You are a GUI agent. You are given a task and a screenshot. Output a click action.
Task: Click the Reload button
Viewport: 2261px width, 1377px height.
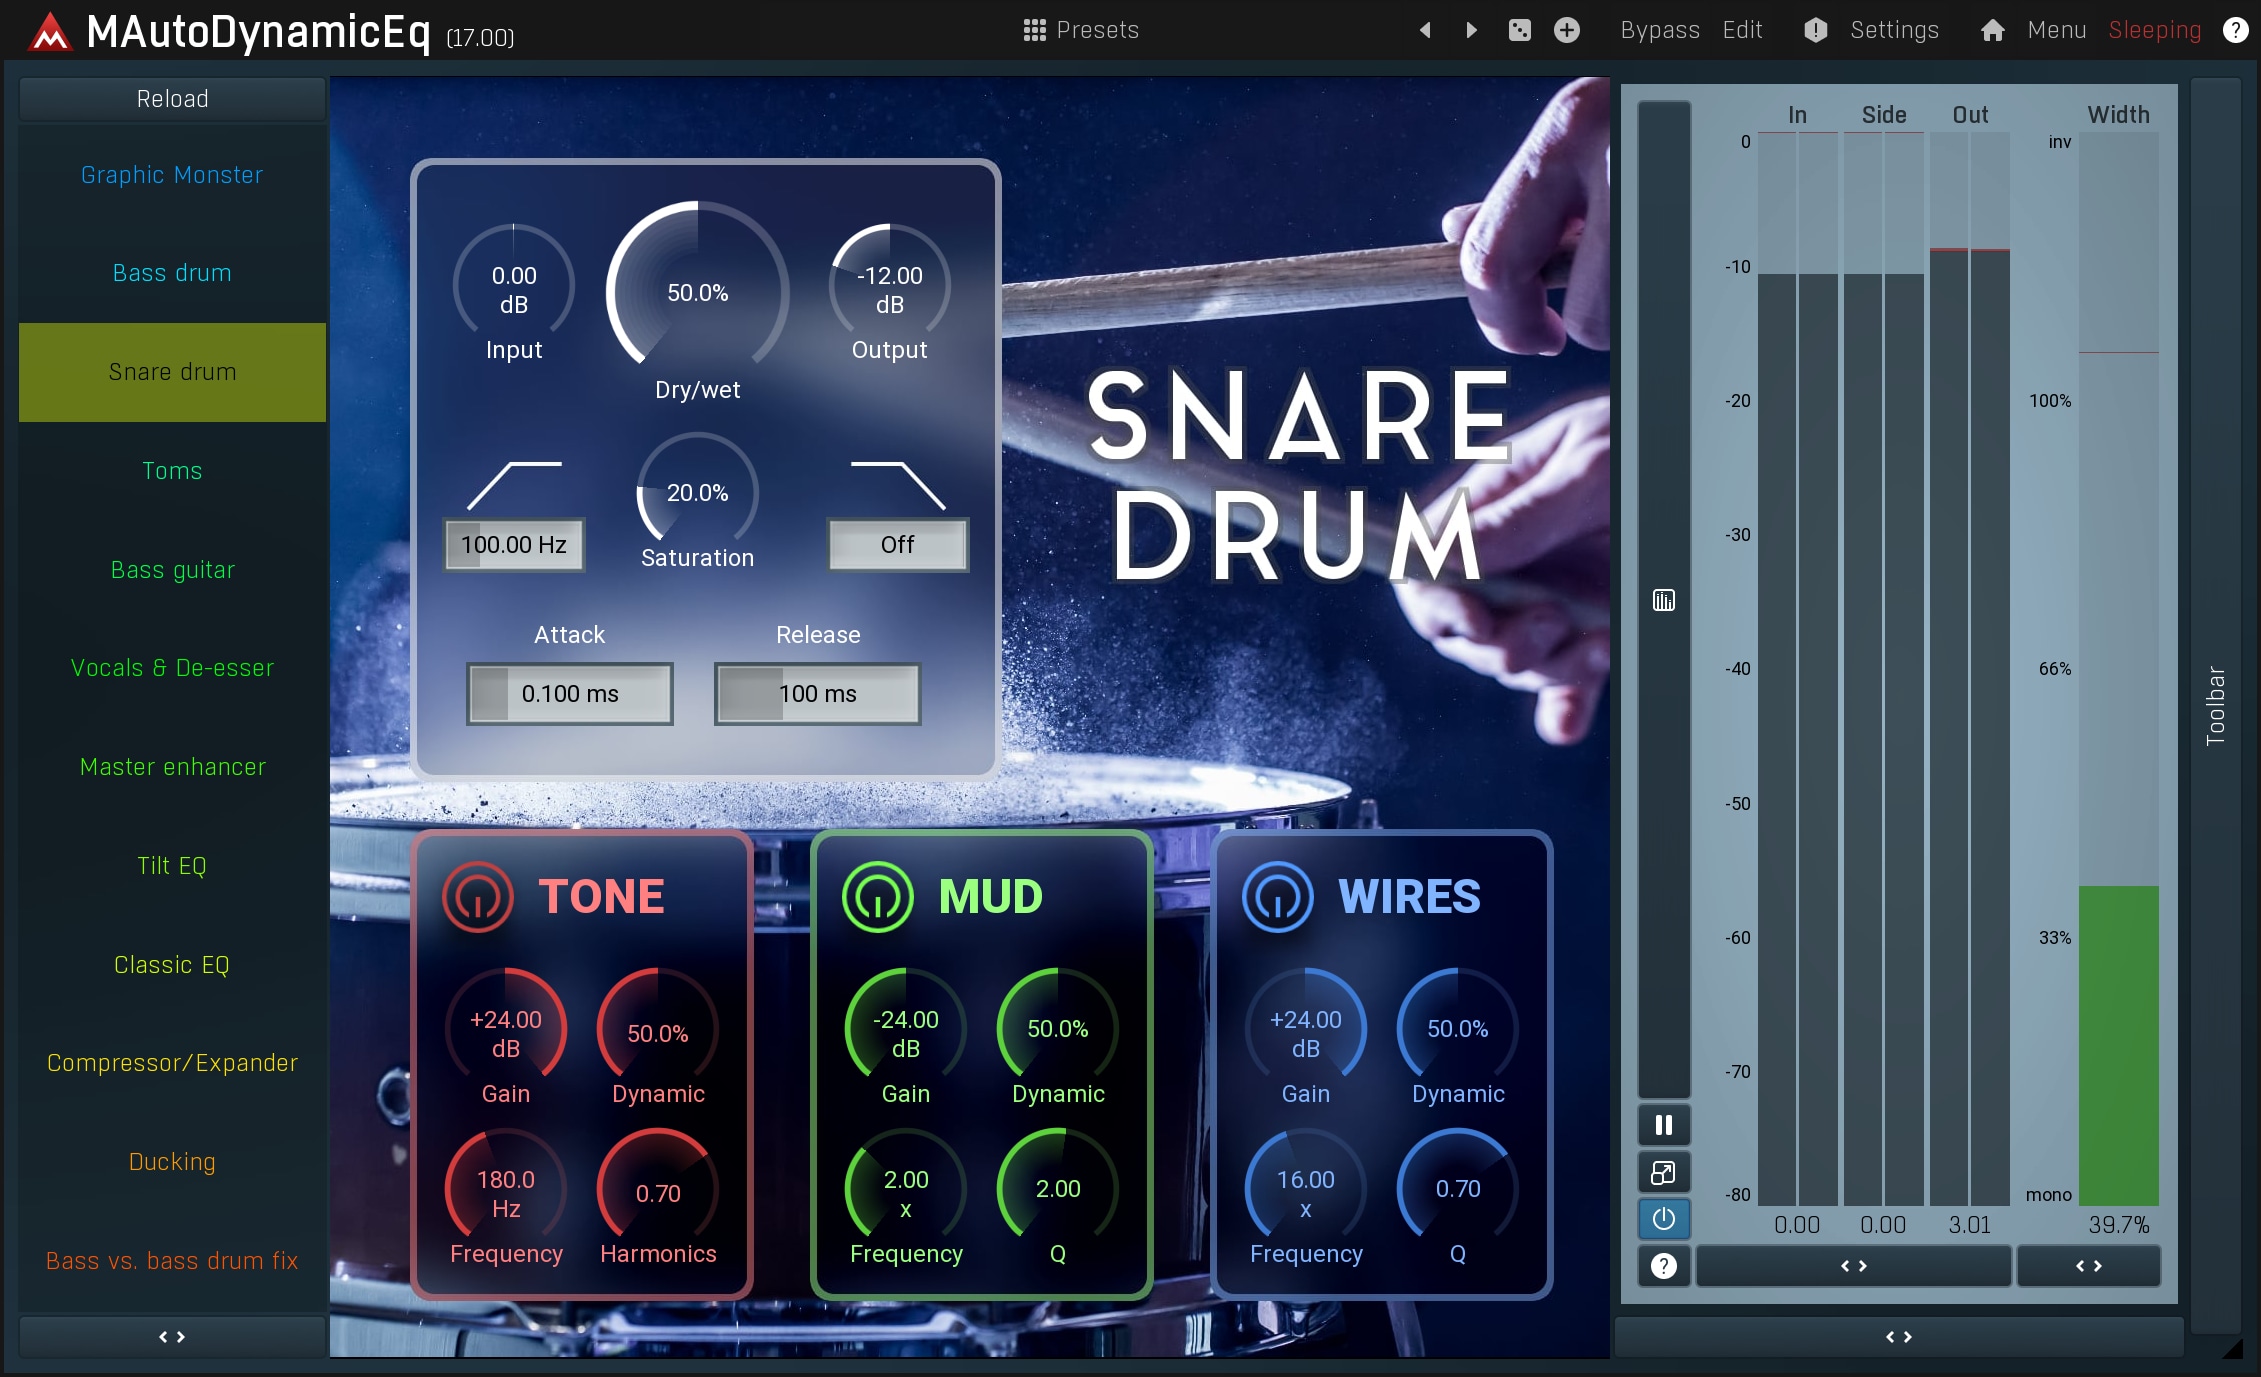point(172,99)
